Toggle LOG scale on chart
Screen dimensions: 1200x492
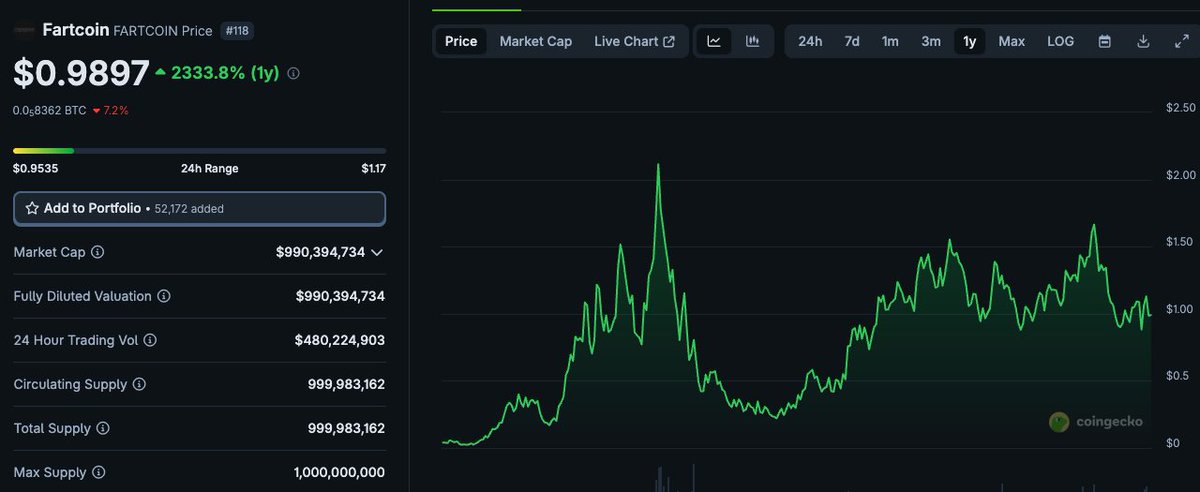pyautogui.click(x=1061, y=42)
